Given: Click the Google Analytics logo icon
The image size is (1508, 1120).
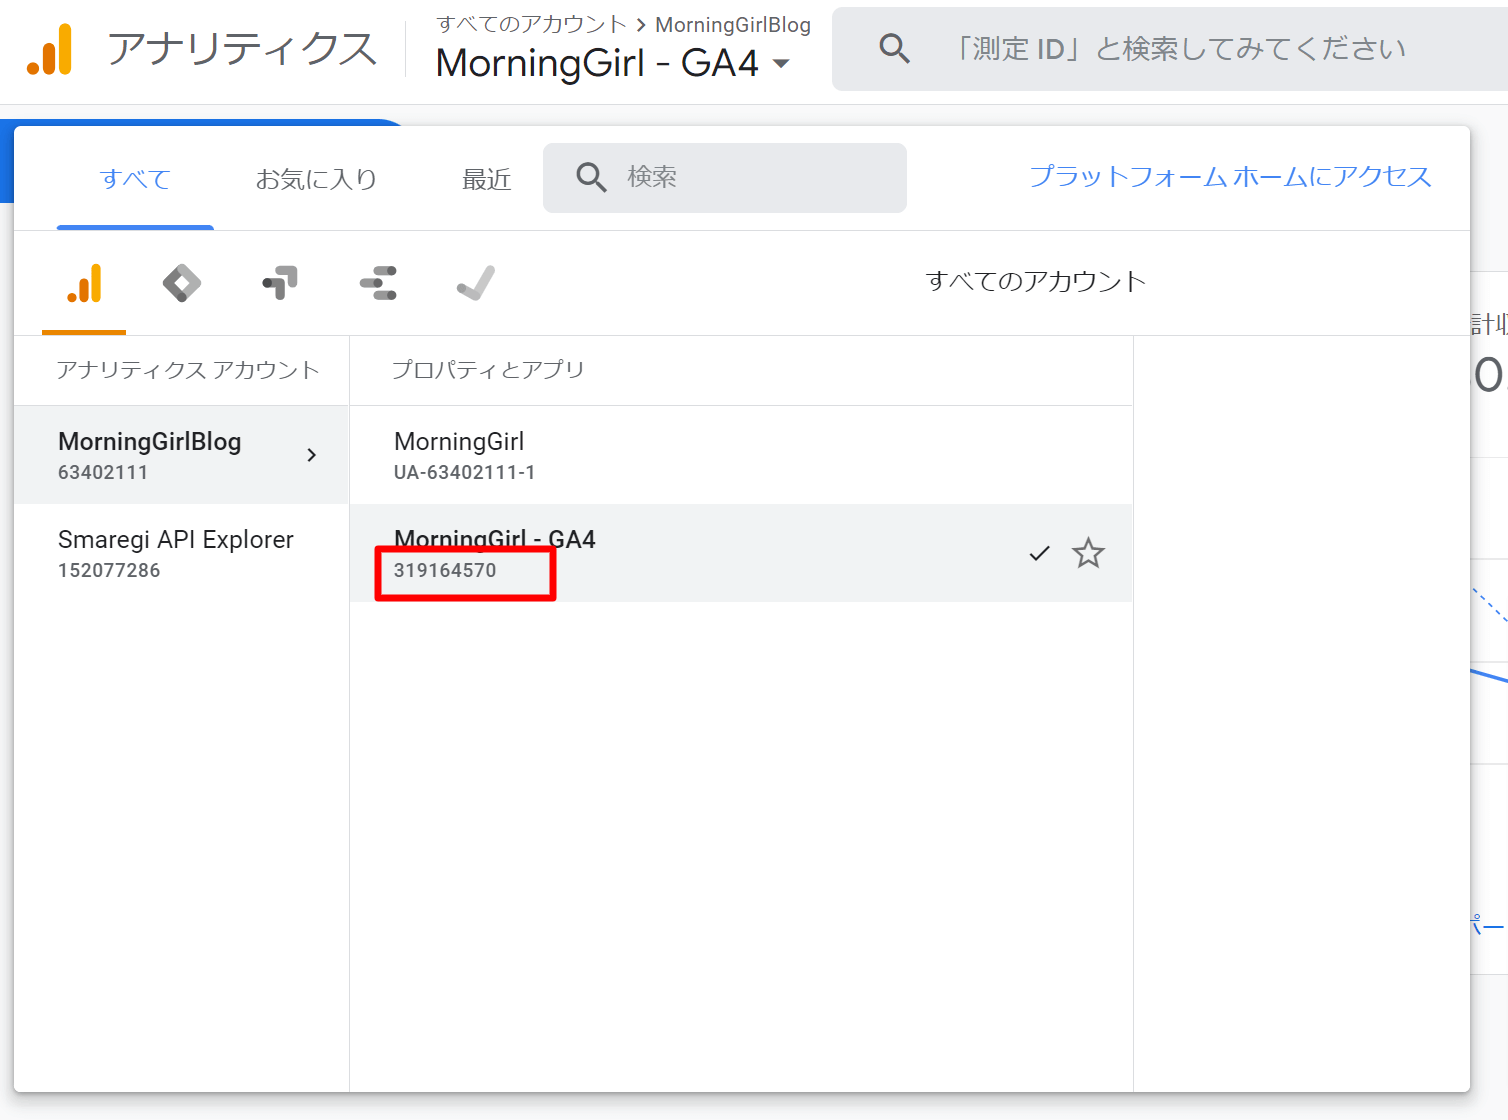Looking at the screenshot, I should [x=50, y=50].
